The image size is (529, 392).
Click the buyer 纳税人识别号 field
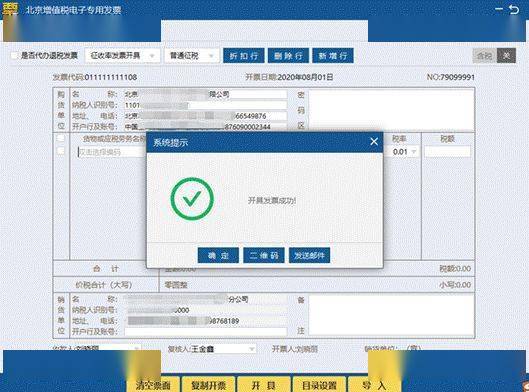click(x=206, y=105)
